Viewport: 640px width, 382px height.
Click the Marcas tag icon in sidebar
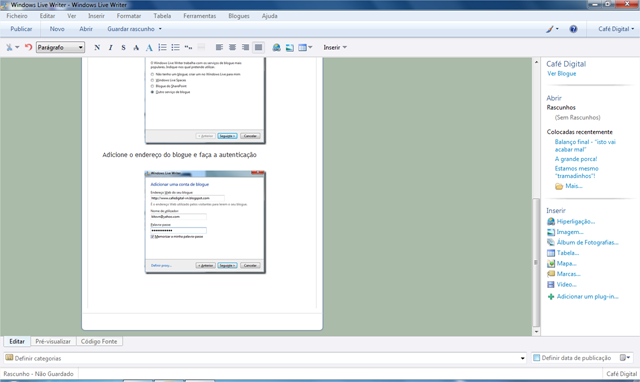pyautogui.click(x=551, y=274)
